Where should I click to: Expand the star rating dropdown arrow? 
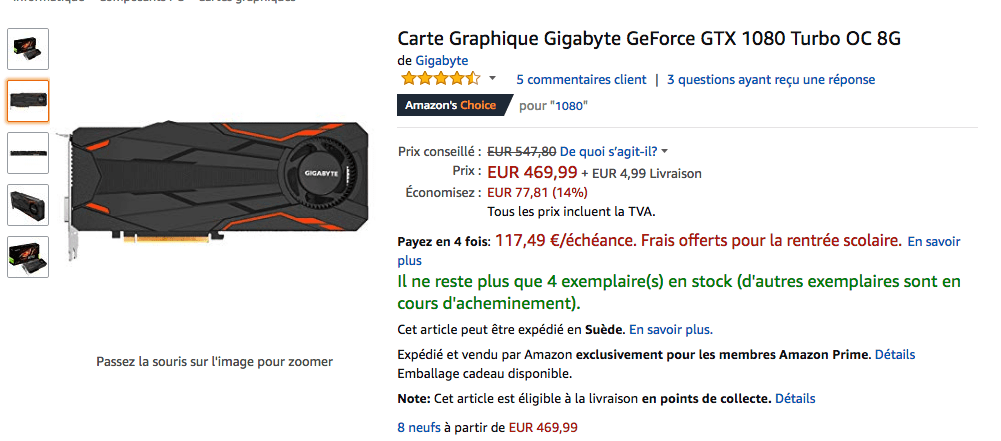point(492,78)
